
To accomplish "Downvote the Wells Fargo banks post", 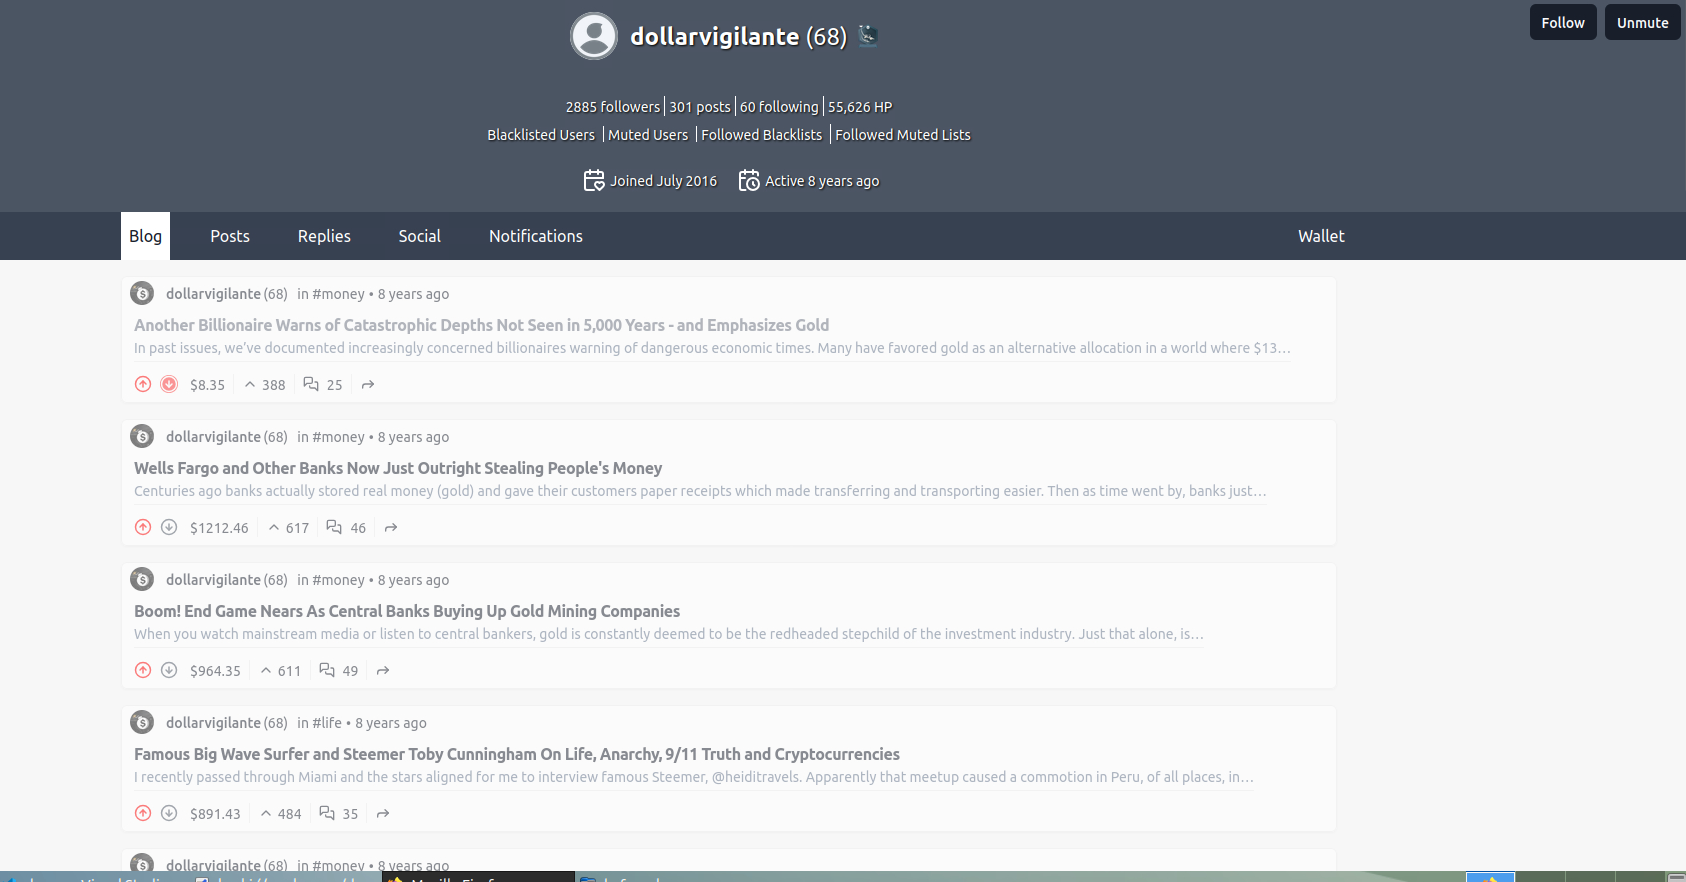I will tap(169, 527).
